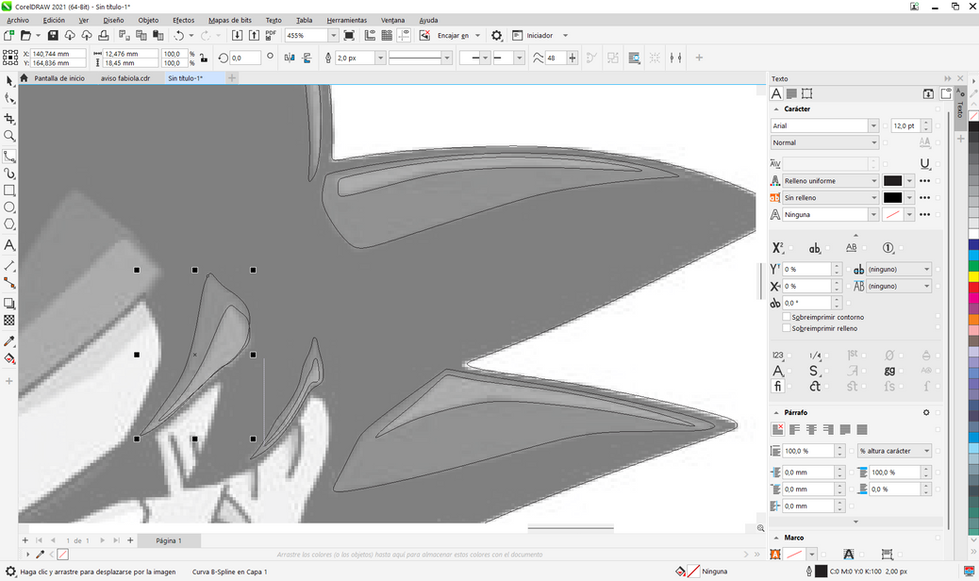This screenshot has height=581, width=979.
Task: Select the Ellipse tool
Action: [9, 207]
